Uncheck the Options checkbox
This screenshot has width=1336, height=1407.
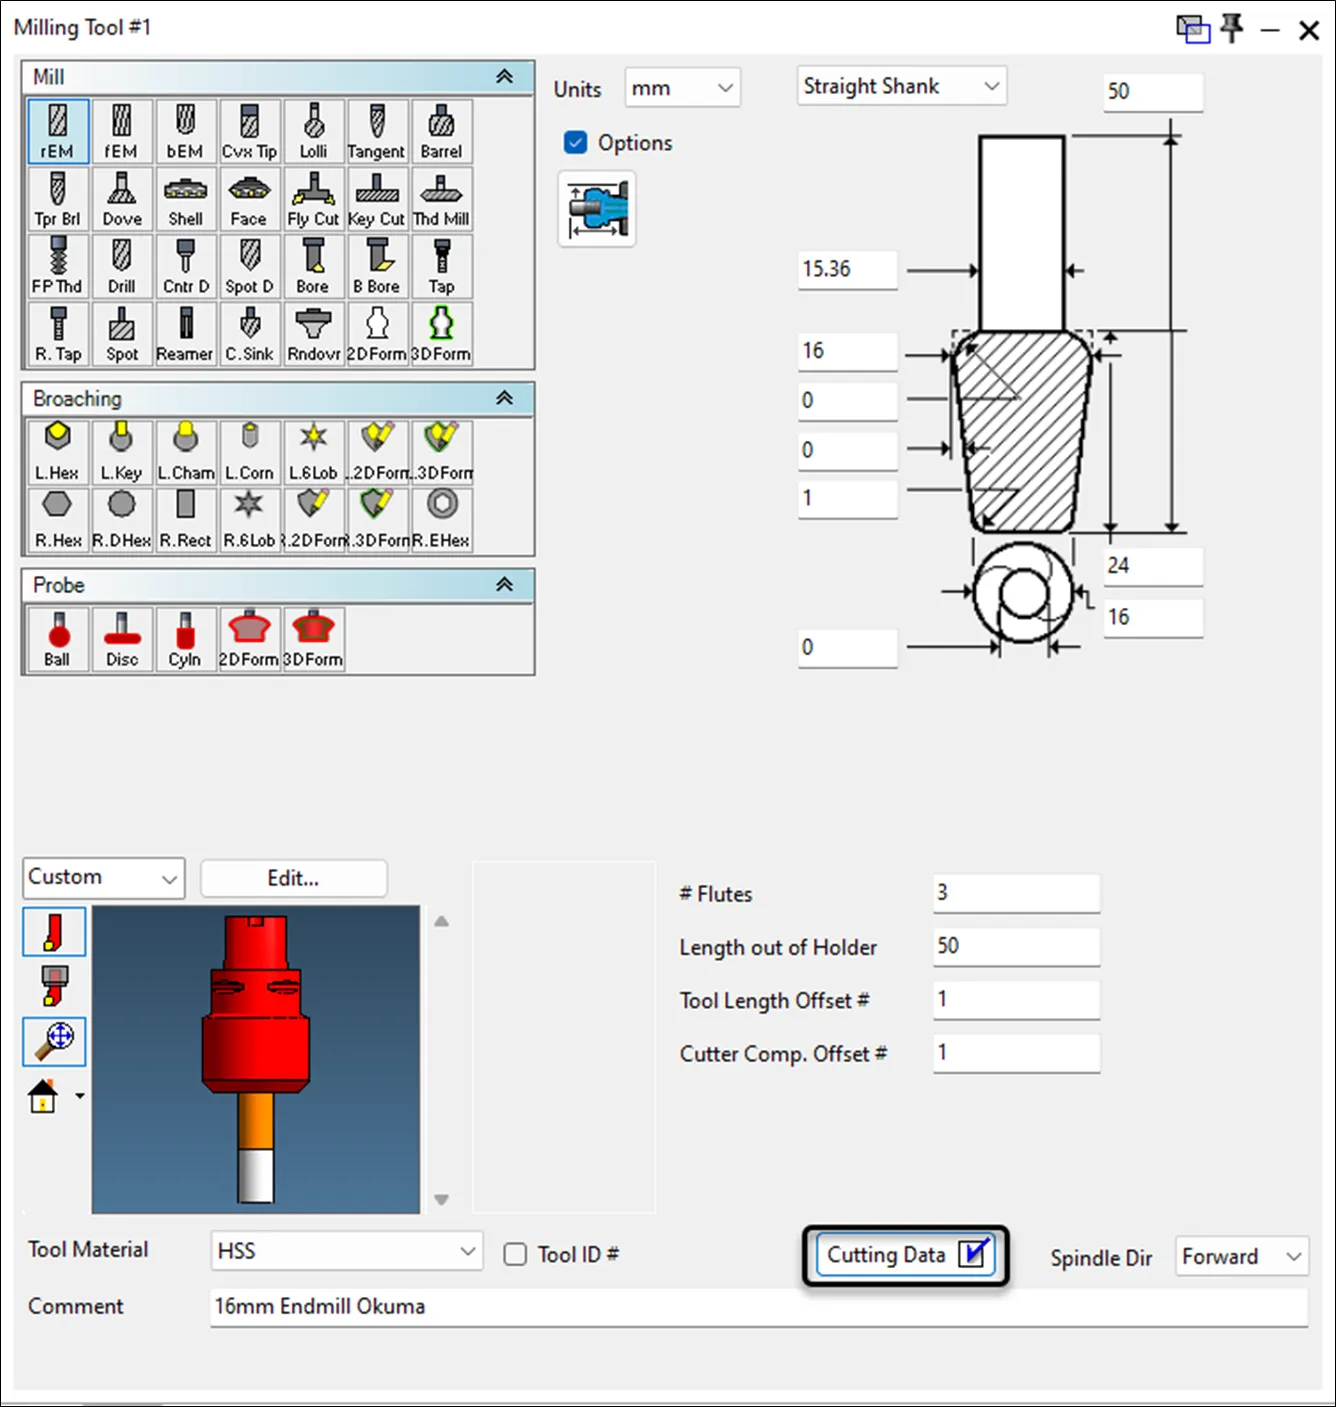click(575, 142)
